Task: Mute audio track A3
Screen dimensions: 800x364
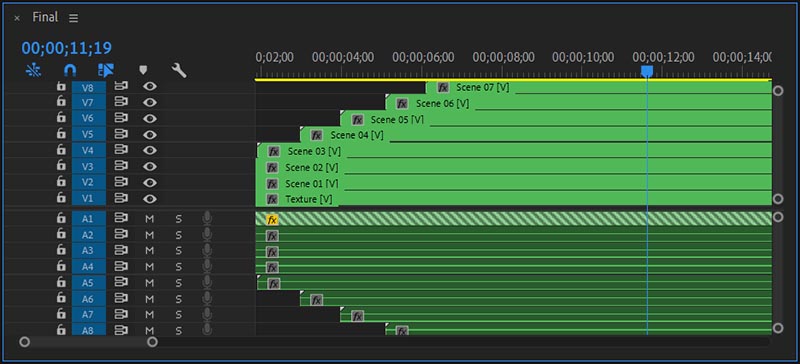Action: pos(149,251)
